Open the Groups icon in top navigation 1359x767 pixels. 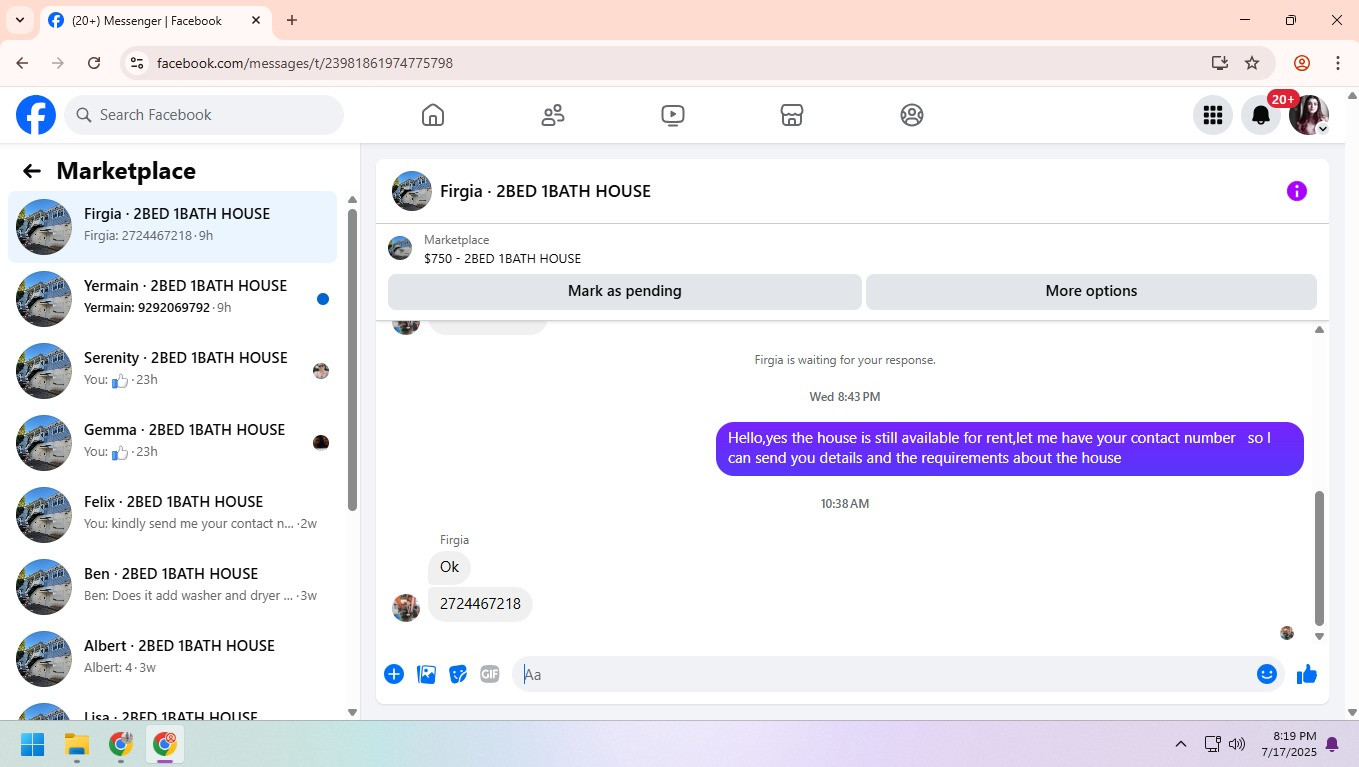(912, 115)
